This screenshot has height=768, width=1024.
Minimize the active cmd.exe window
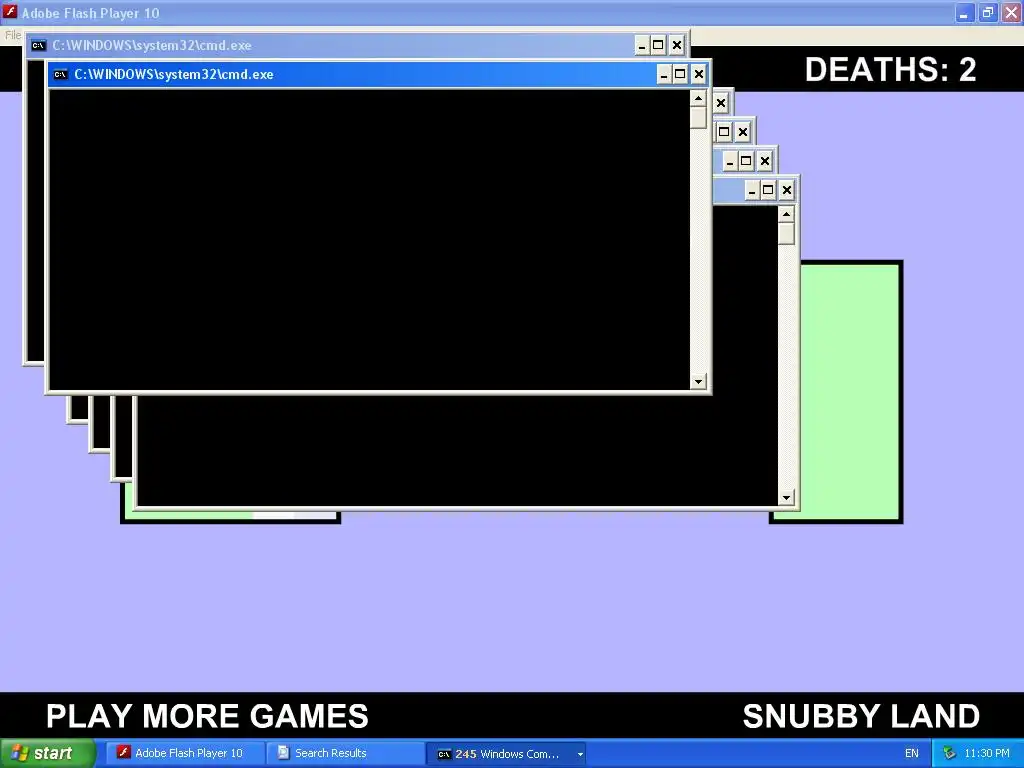pos(664,74)
